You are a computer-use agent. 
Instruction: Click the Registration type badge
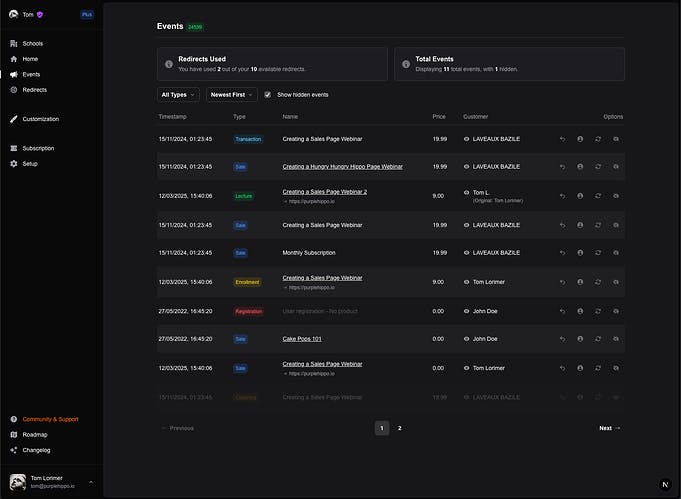[248, 311]
